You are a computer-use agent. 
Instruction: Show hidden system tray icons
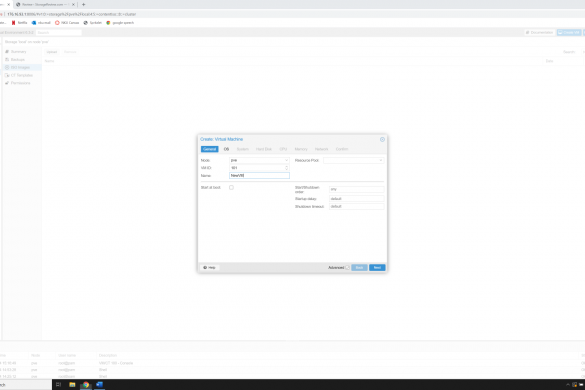click(x=568, y=384)
